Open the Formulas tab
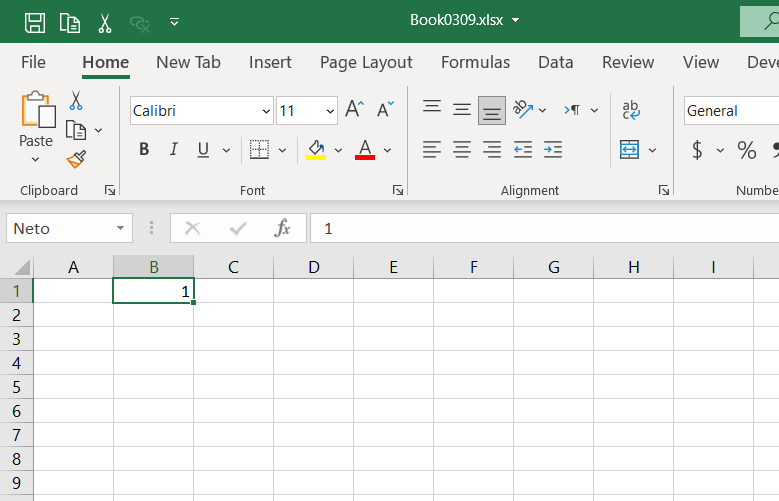 pos(475,62)
